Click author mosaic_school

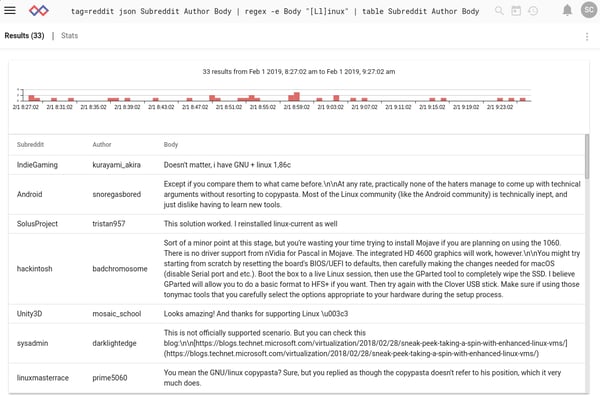pyautogui.click(x=117, y=314)
